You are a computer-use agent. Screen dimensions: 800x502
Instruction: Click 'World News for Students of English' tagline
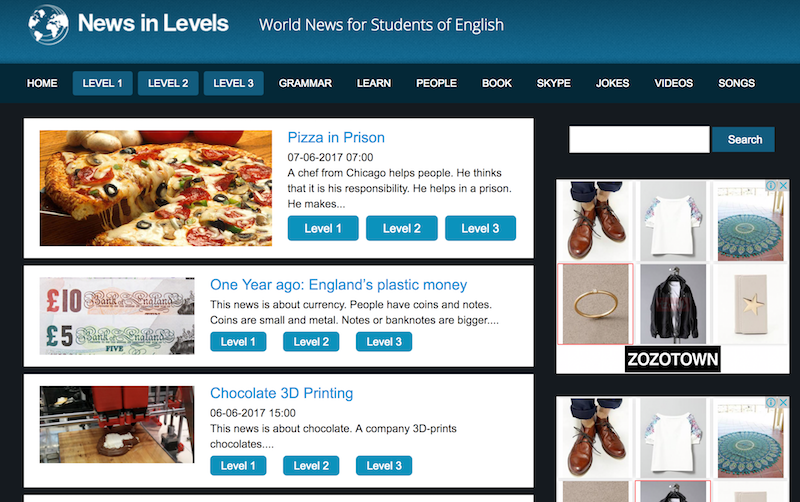[381, 25]
